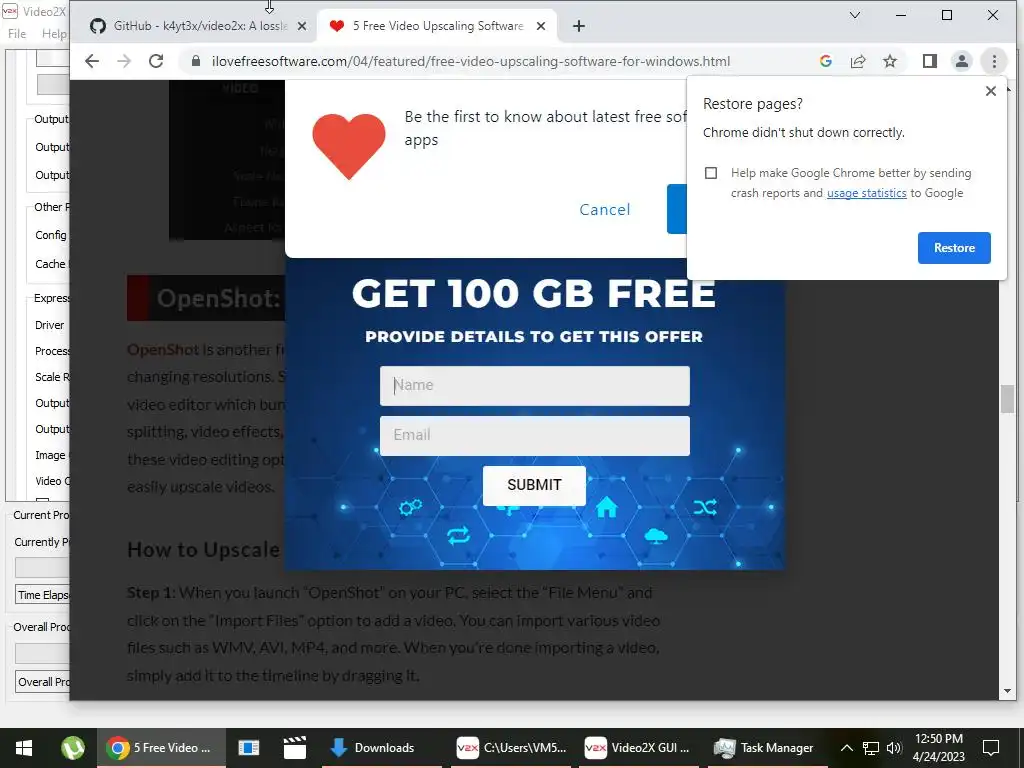Close the GitHub video2x tab

pyautogui.click(x=302, y=26)
